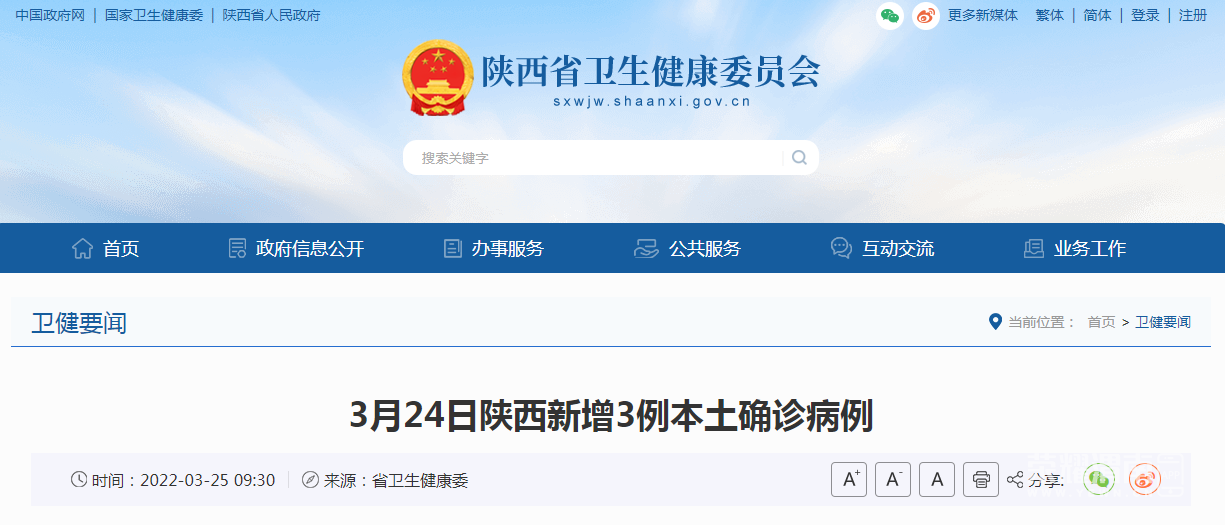
Task: Select 公共服务 in the navigation bar
Action: [688, 249]
